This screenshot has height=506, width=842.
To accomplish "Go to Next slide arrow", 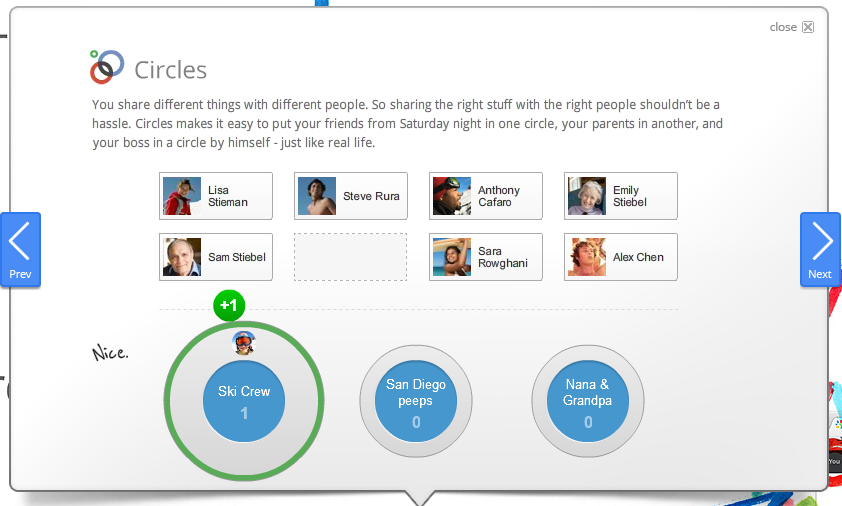I will tap(820, 249).
